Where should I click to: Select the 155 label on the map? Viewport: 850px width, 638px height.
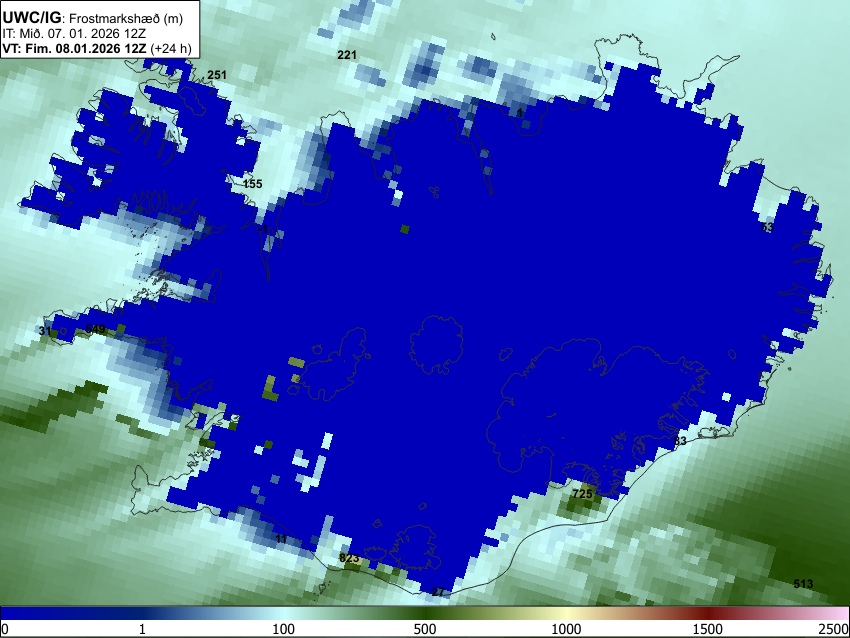click(x=253, y=184)
